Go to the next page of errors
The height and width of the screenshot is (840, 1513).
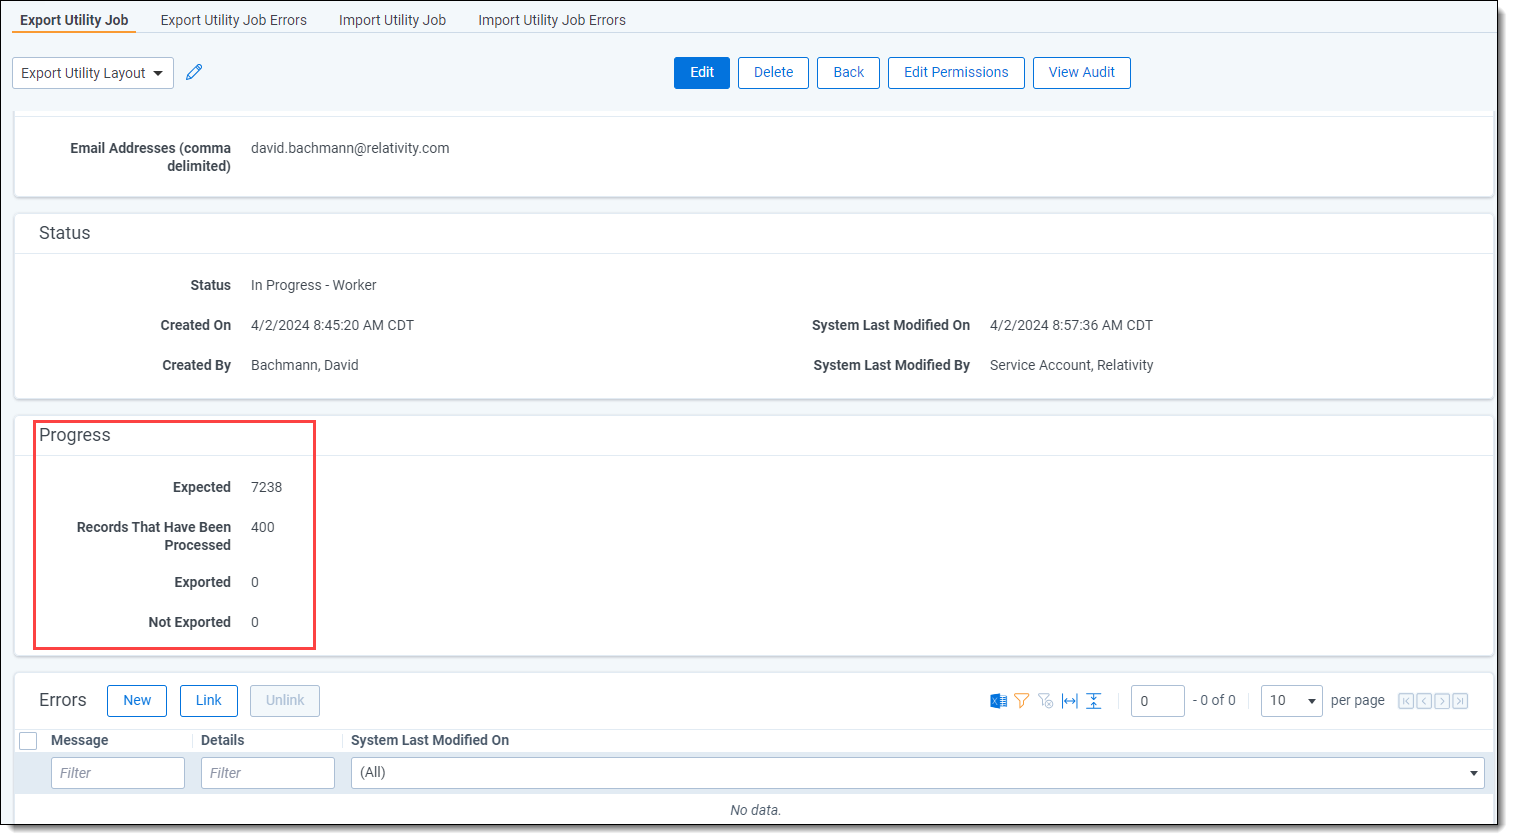tap(1442, 701)
